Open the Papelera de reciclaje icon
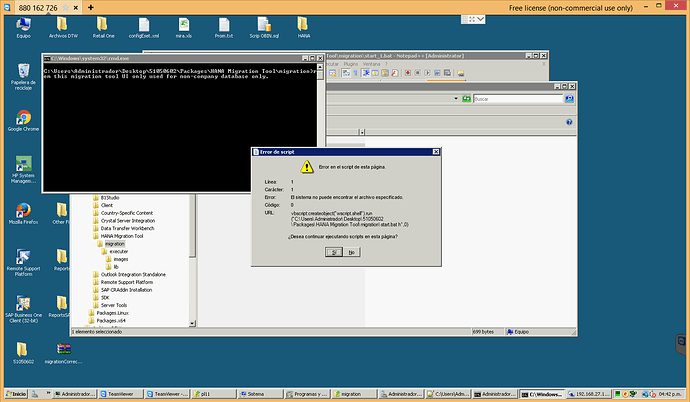The height and width of the screenshot is (402, 690). pos(23,77)
